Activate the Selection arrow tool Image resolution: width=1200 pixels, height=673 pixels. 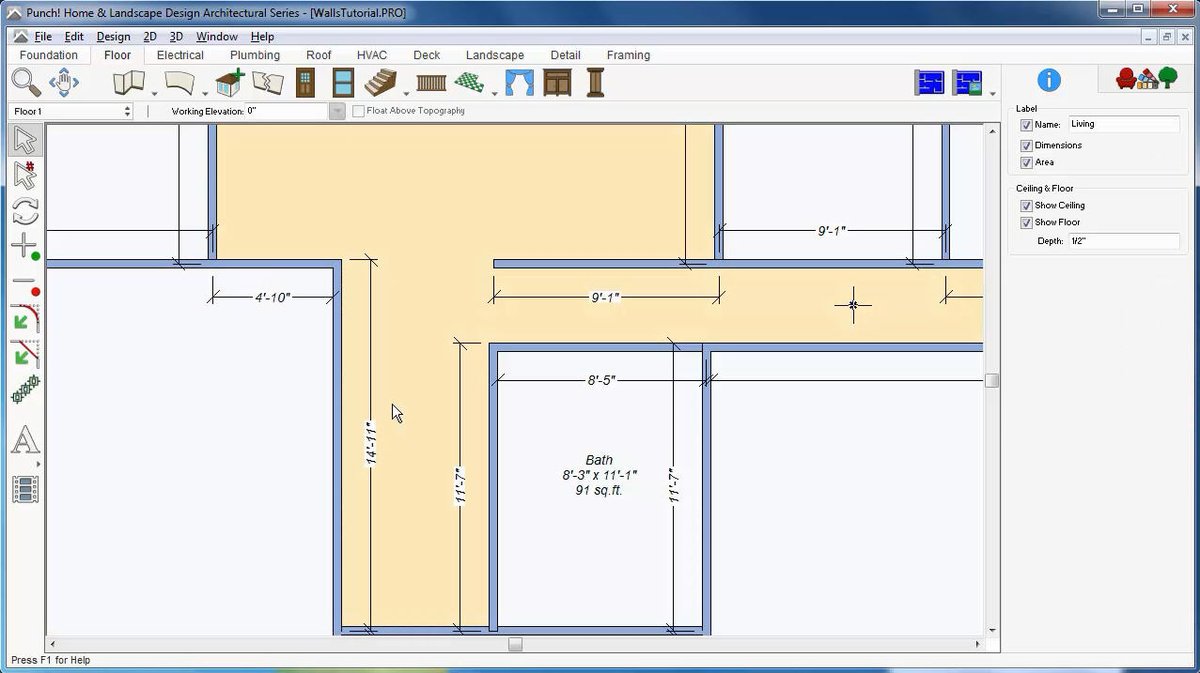[25, 141]
